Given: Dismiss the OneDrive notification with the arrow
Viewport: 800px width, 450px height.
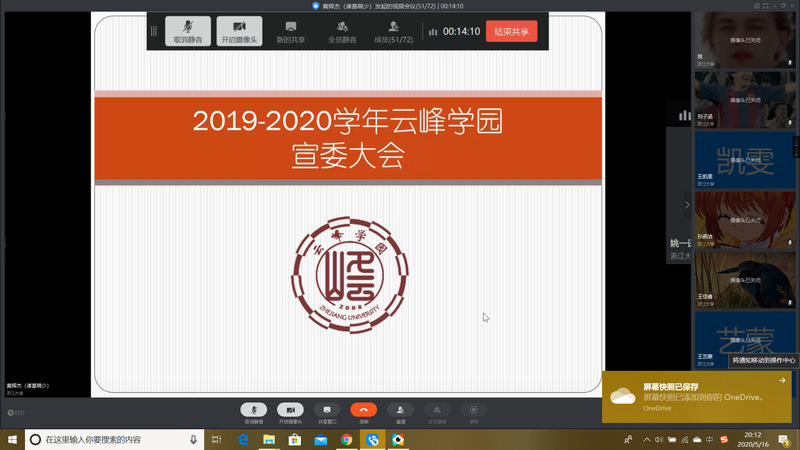Looking at the screenshot, I should pos(782,381).
